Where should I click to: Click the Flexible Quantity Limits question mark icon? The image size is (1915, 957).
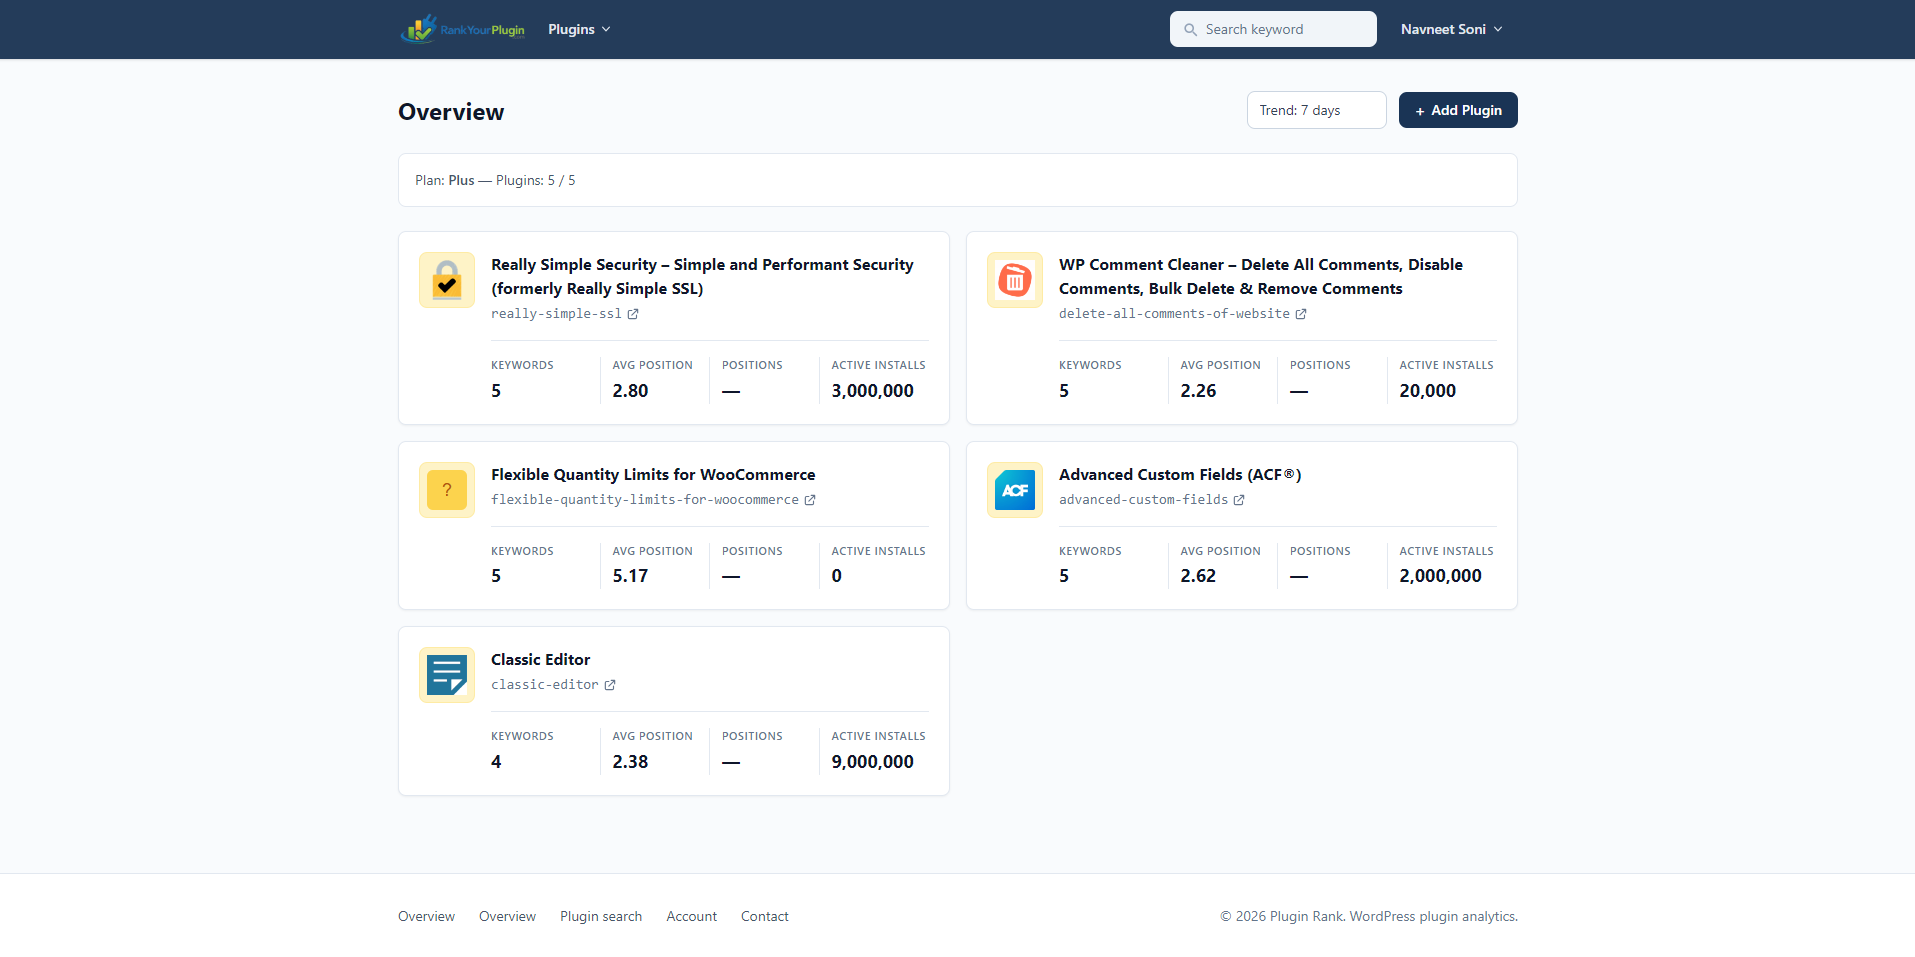(x=446, y=490)
